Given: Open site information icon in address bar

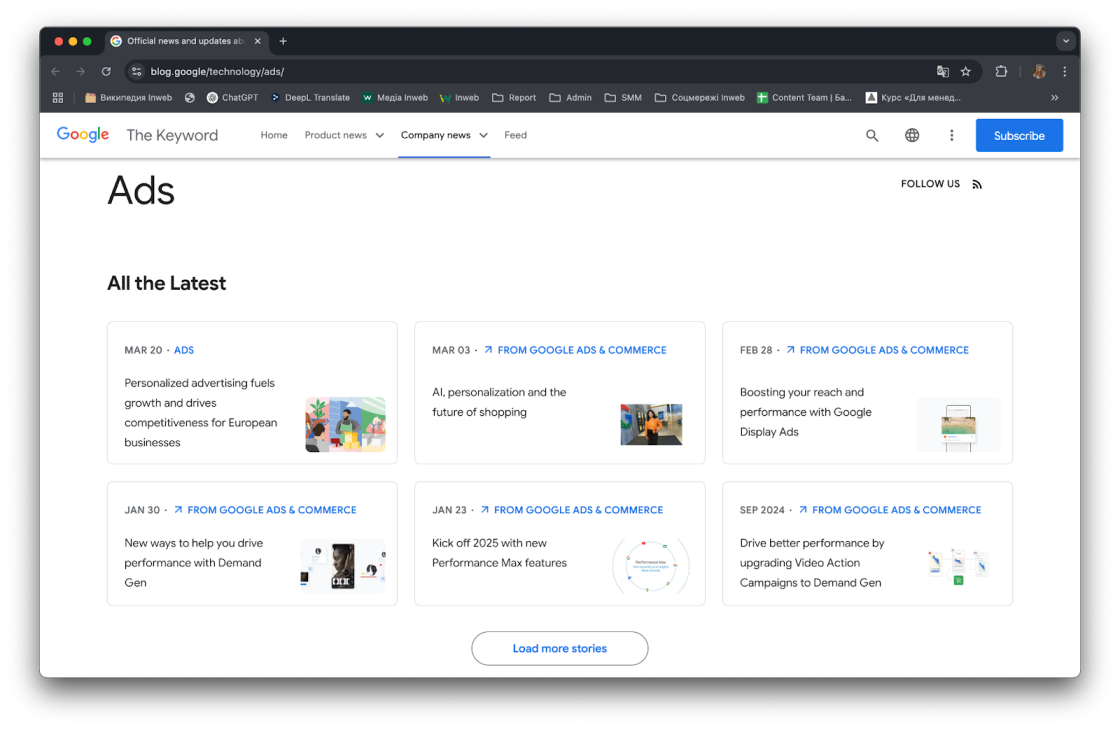Looking at the screenshot, I should (136, 71).
